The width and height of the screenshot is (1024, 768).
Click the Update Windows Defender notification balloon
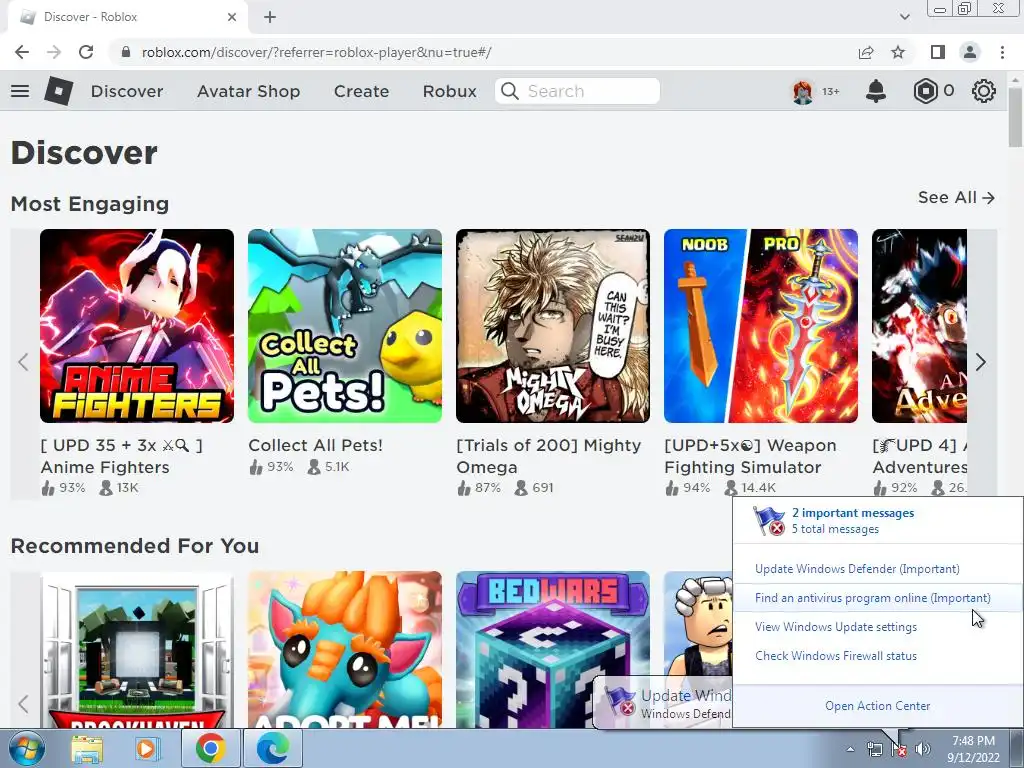click(x=662, y=704)
